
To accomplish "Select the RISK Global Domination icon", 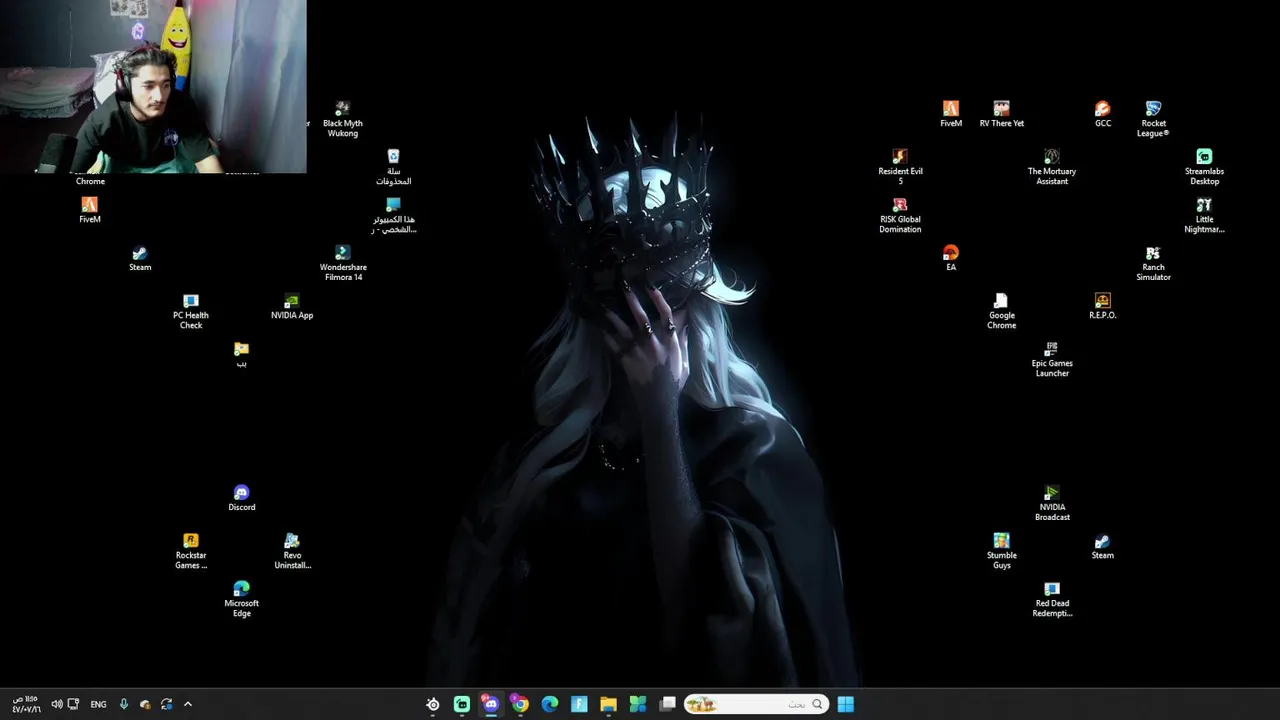I will [x=900, y=215].
